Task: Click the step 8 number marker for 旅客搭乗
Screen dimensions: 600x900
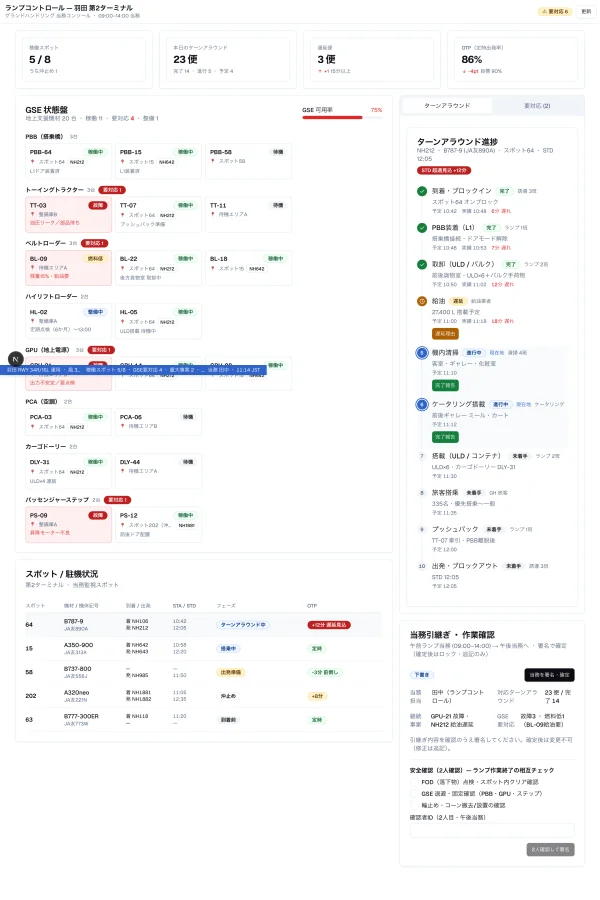Action: [x=421, y=493]
